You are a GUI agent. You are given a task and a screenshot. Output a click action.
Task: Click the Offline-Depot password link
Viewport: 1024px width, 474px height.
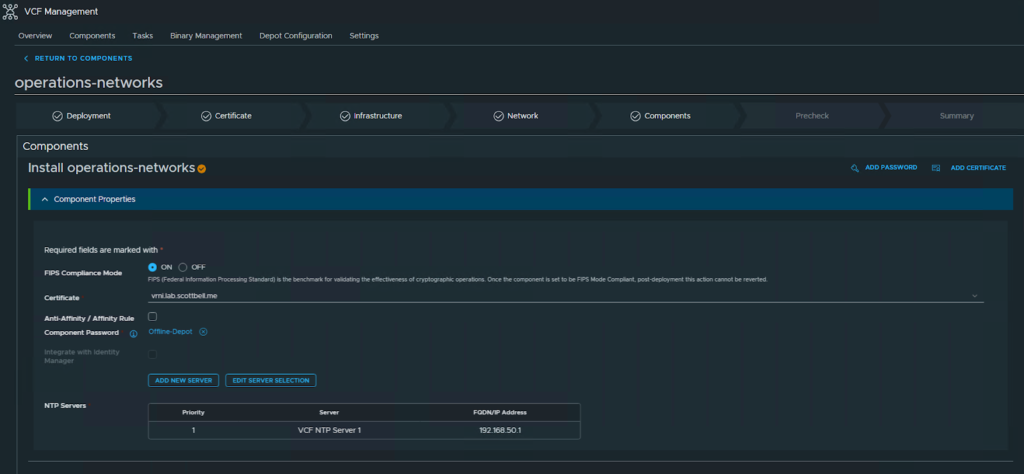[x=170, y=332]
